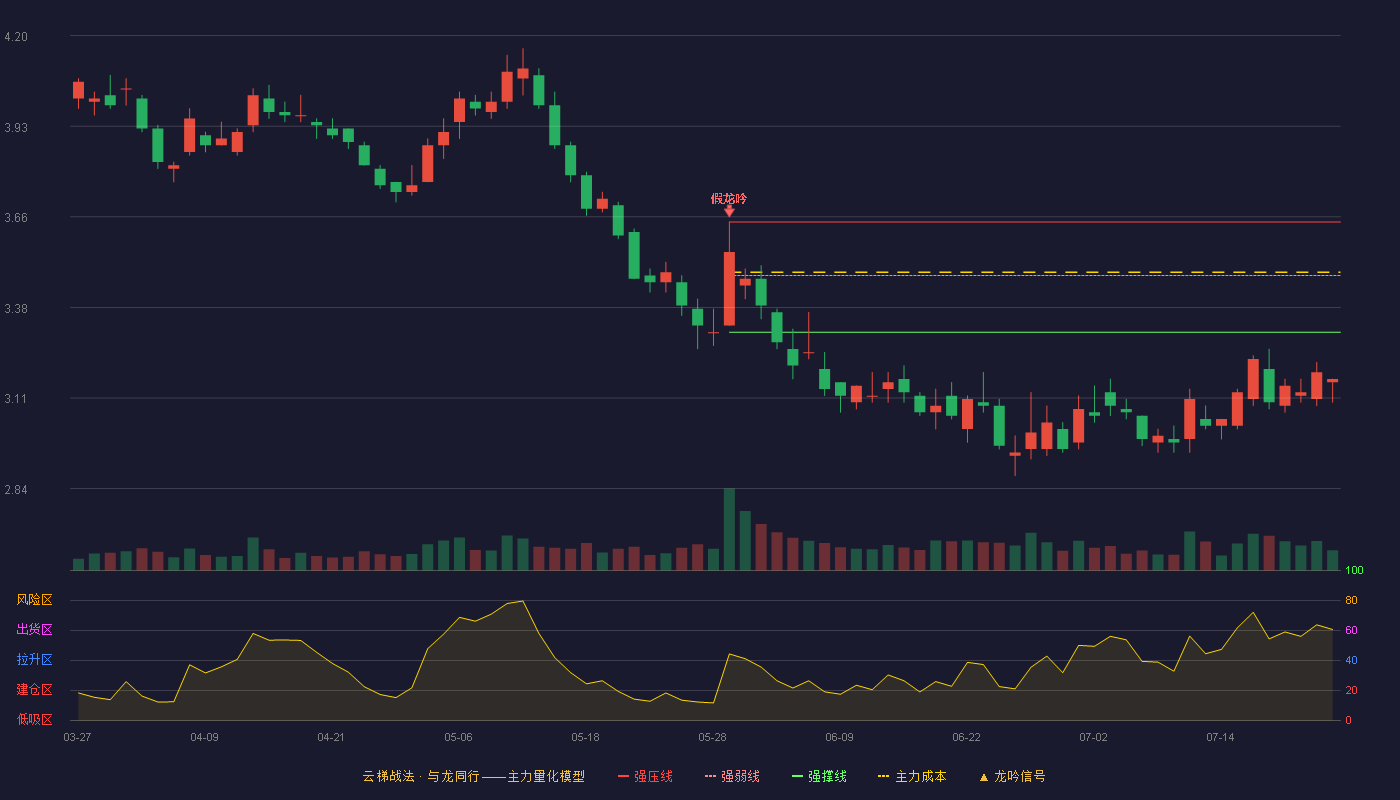The height and width of the screenshot is (800, 1400).
Task: Select the 风险区 zone label
Action: (34, 600)
